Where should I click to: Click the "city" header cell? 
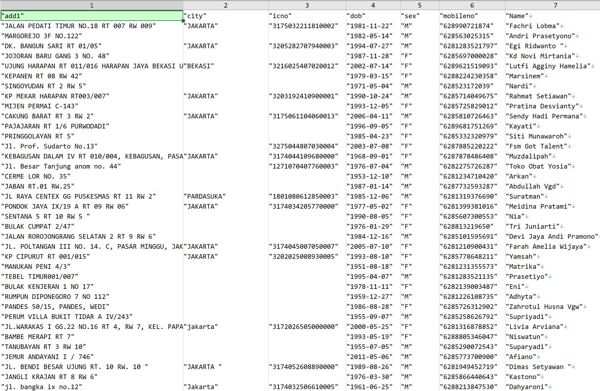click(x=226, y=16)
